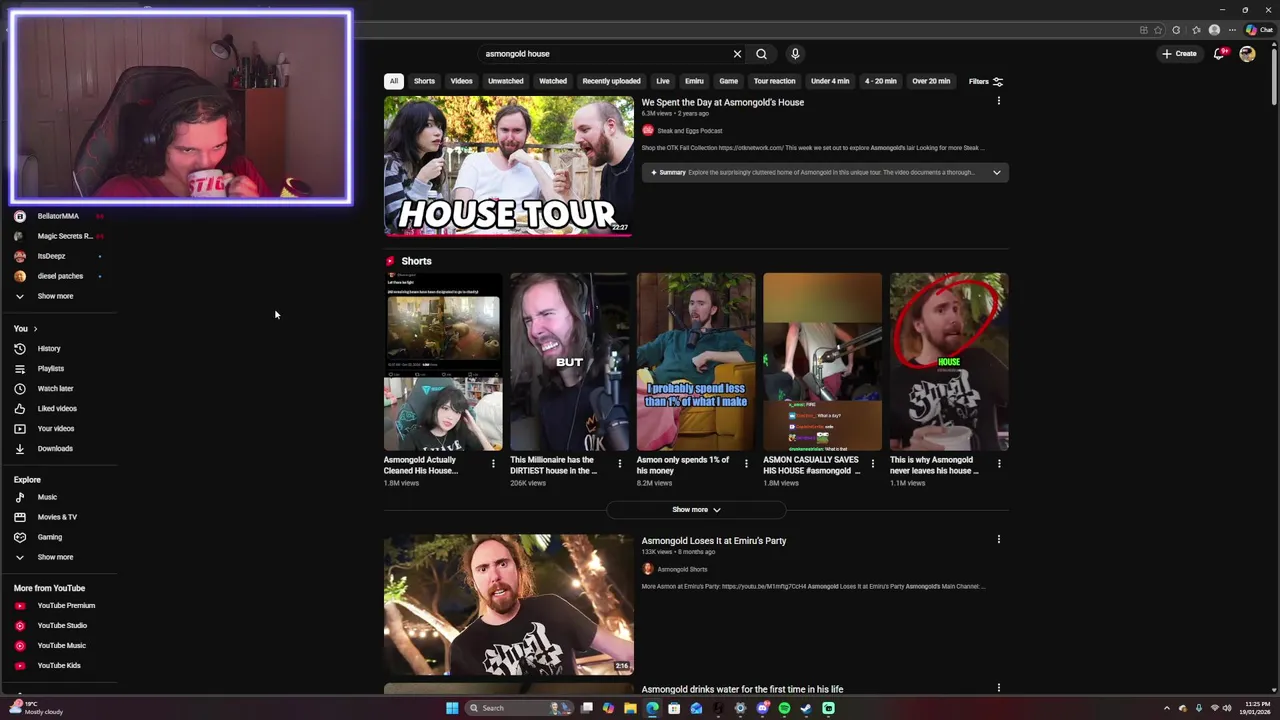Open options for This Millionaire short
The height and width of the screenshot is (720, 1280).
(x=619, y=464)
